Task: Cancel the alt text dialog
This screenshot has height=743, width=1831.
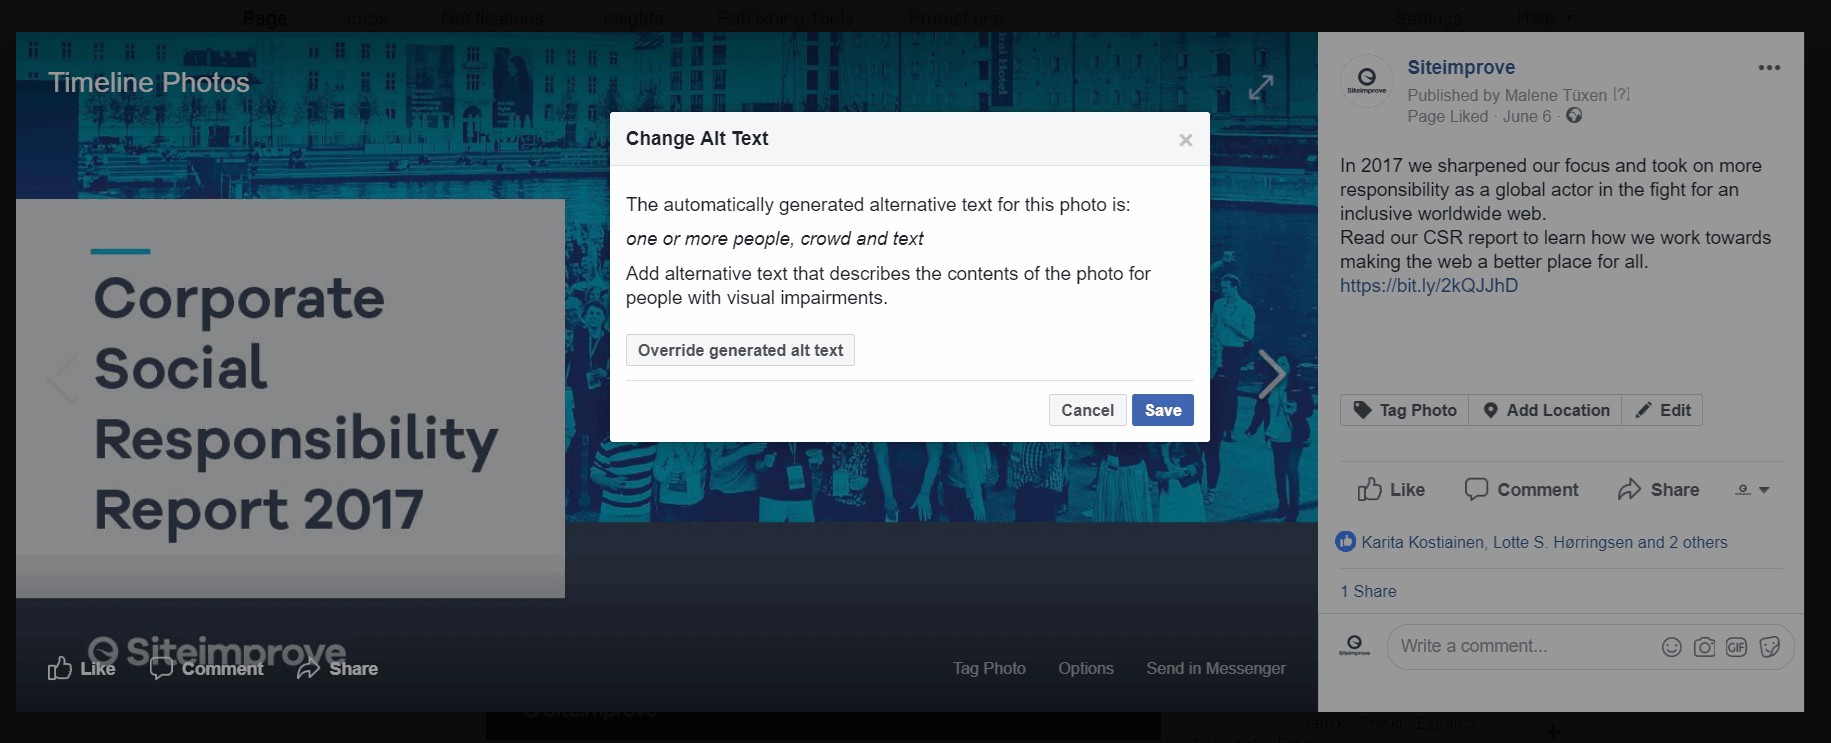Action: (x=1087, y=410)
